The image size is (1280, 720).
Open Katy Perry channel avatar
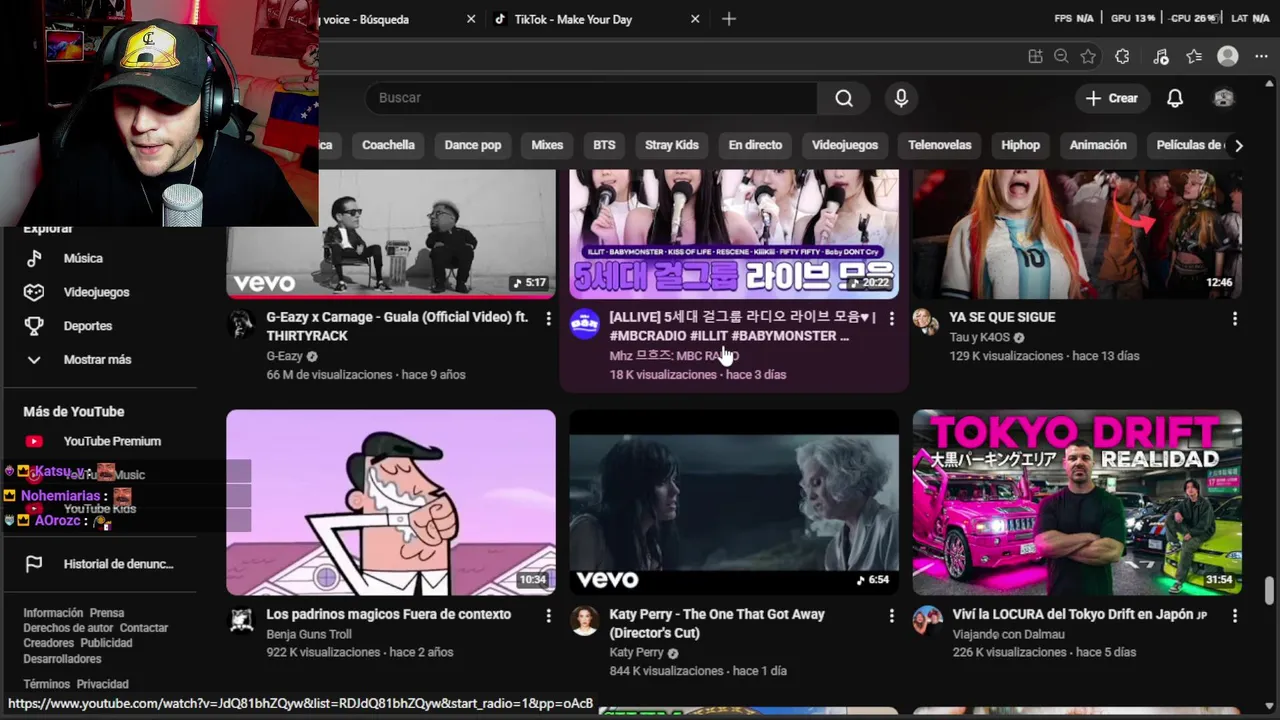(x=584, y=620)
